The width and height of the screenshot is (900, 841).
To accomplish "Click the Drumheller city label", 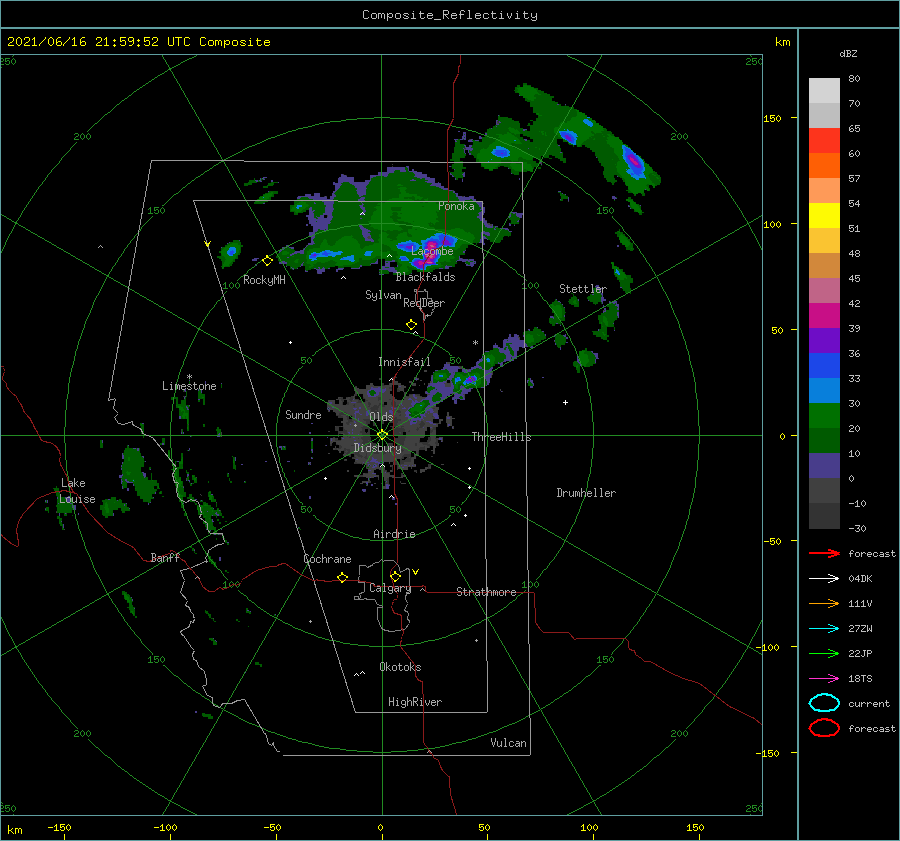I will tap(586, 493).
